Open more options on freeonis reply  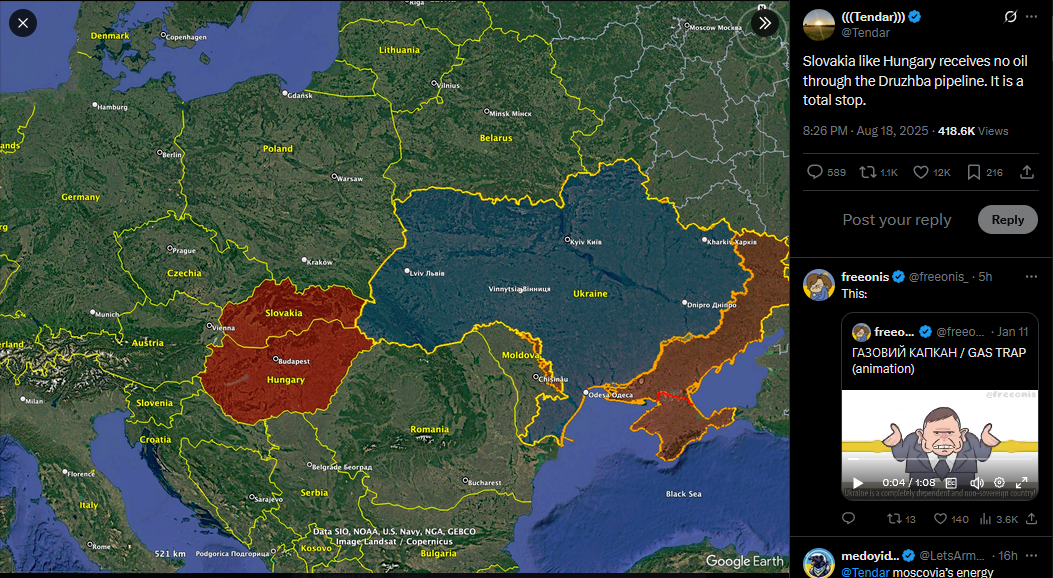point(1031,277)
